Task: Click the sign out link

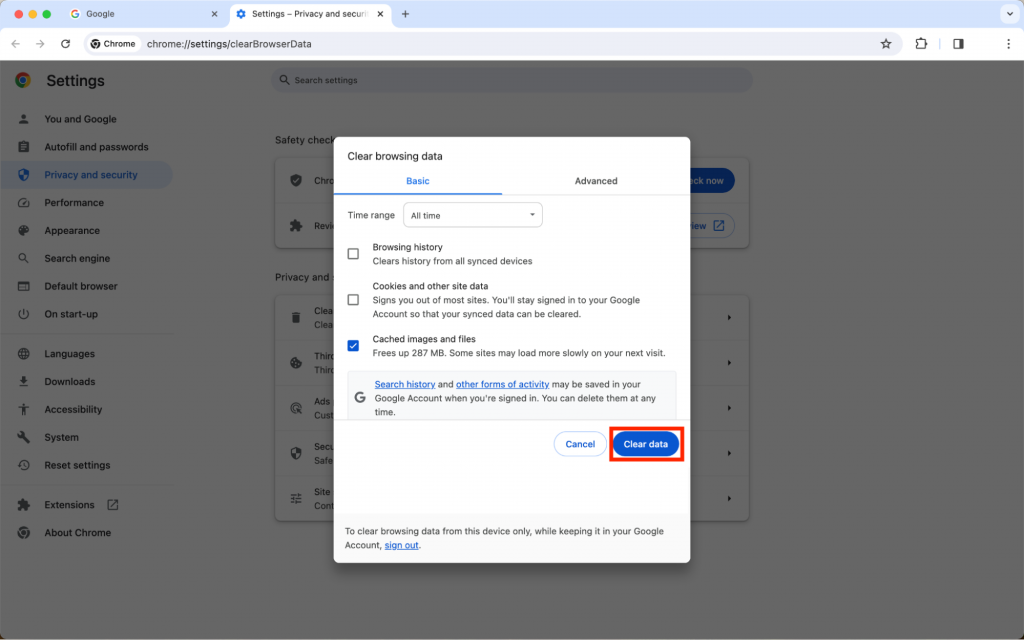Action: pyautogui.click(x=401, y=545)
